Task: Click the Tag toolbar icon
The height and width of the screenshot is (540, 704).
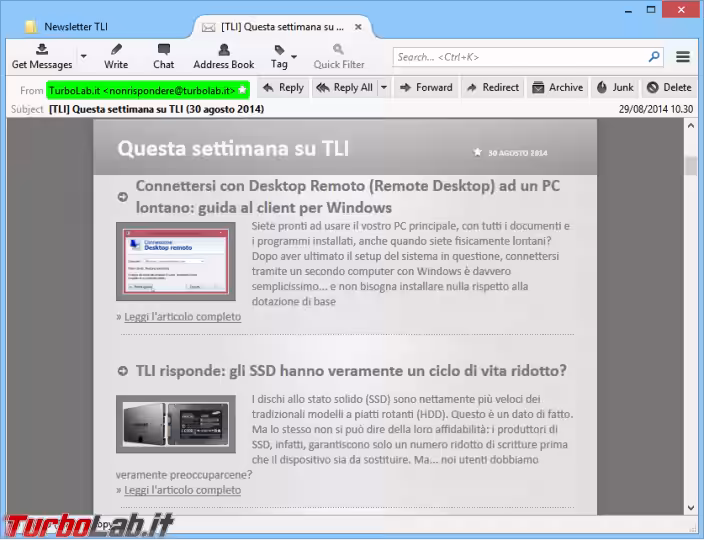Action: pyautogui.click(x=279, y=57)
